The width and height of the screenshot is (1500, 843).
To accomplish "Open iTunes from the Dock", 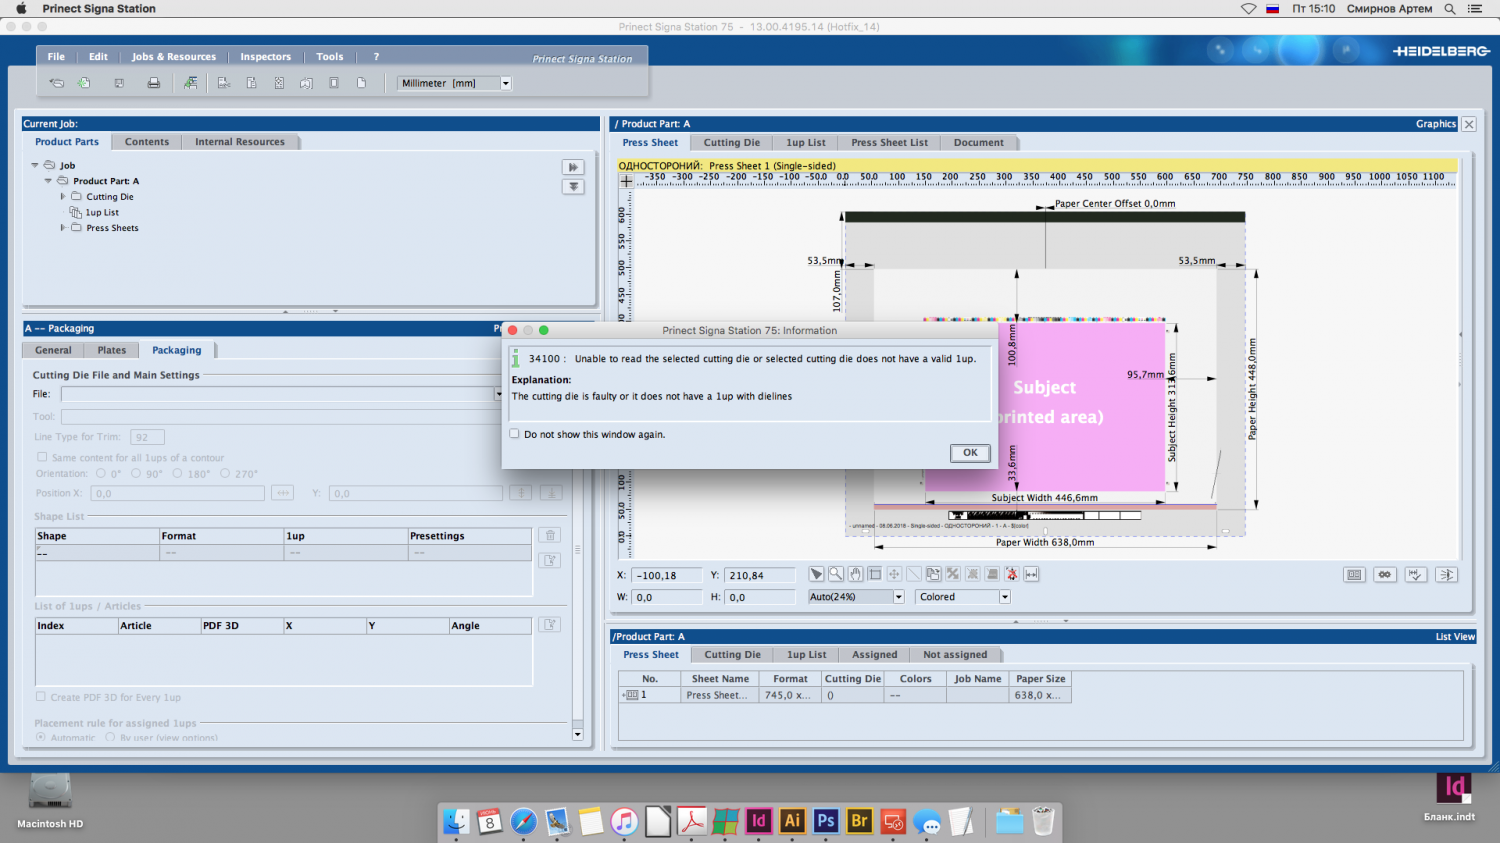I will point(624,821).
